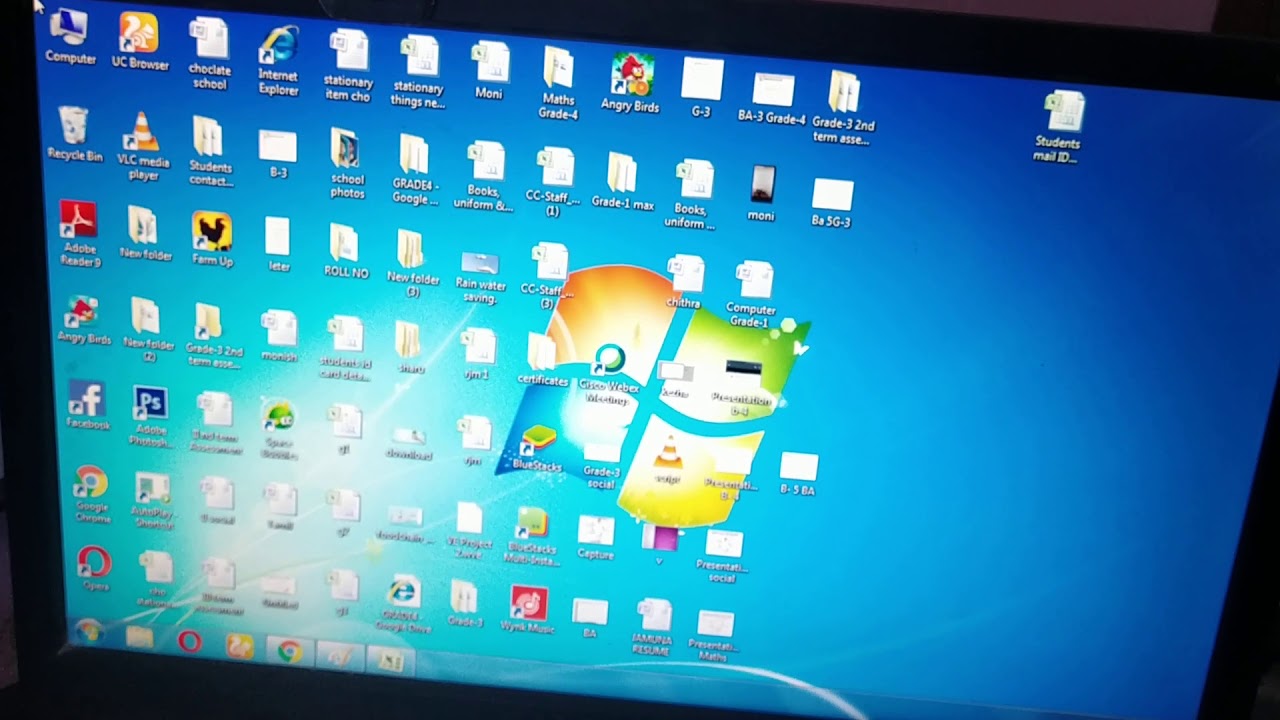Select the stationary things ne... file

click(x=418, y=72)
